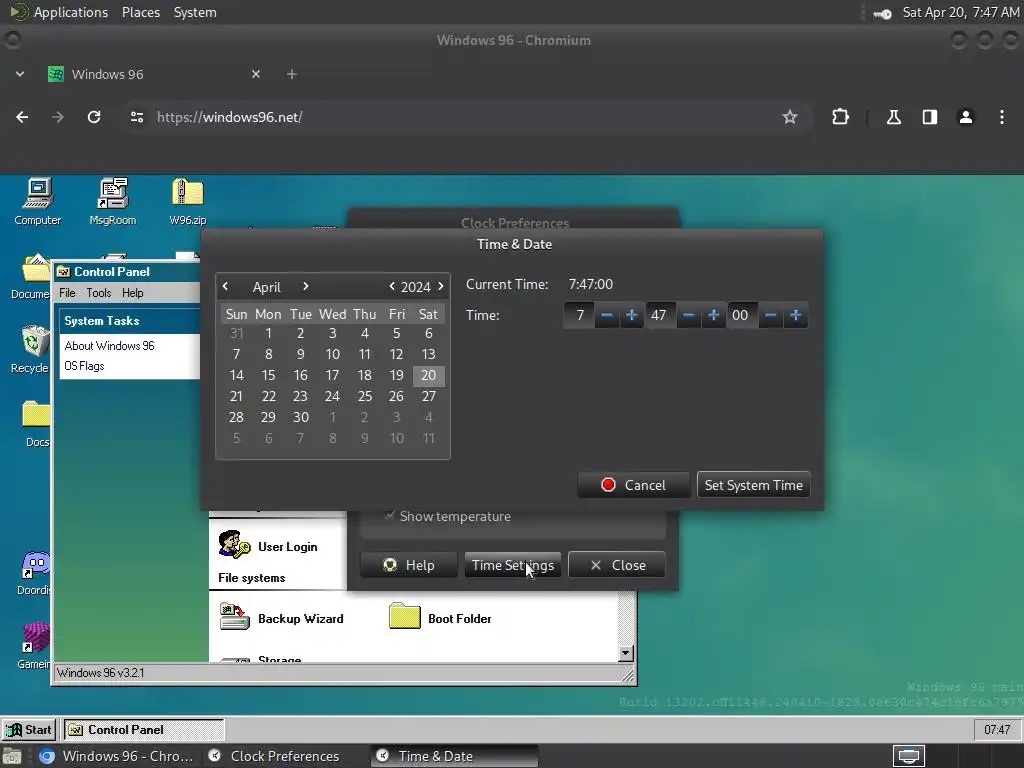Open the Docs folder on the desktop
Screen dimensions: 1024x768
coord(36,423)
